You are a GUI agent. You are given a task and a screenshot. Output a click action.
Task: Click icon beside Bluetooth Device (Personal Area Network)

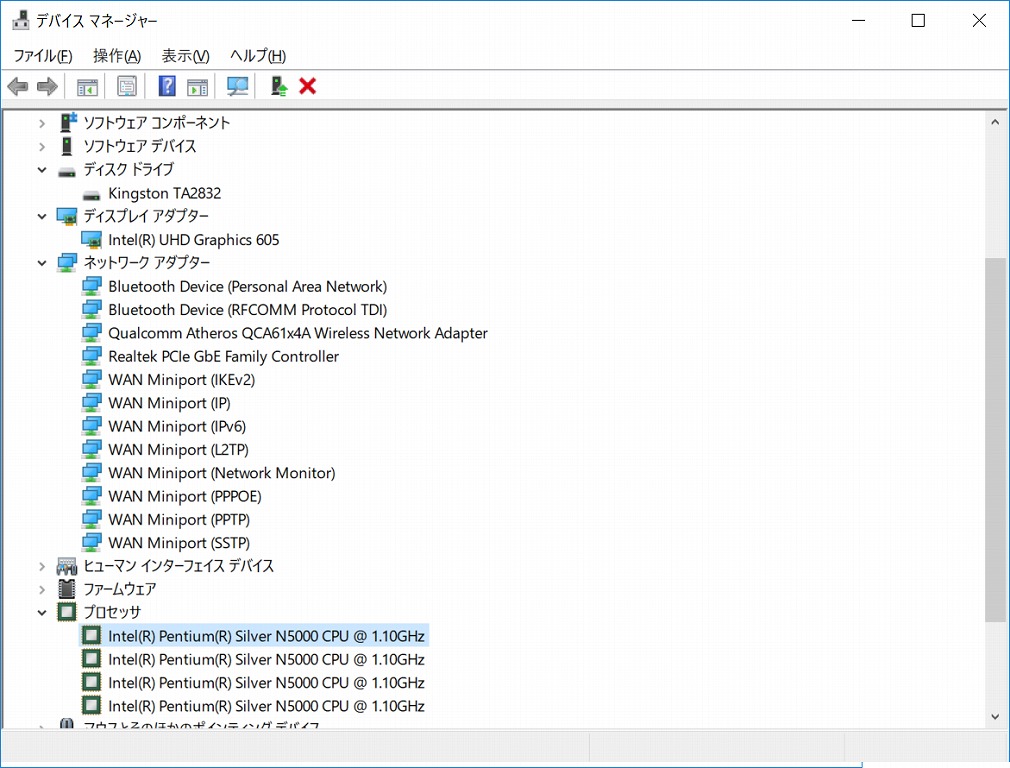click(91, 286)
